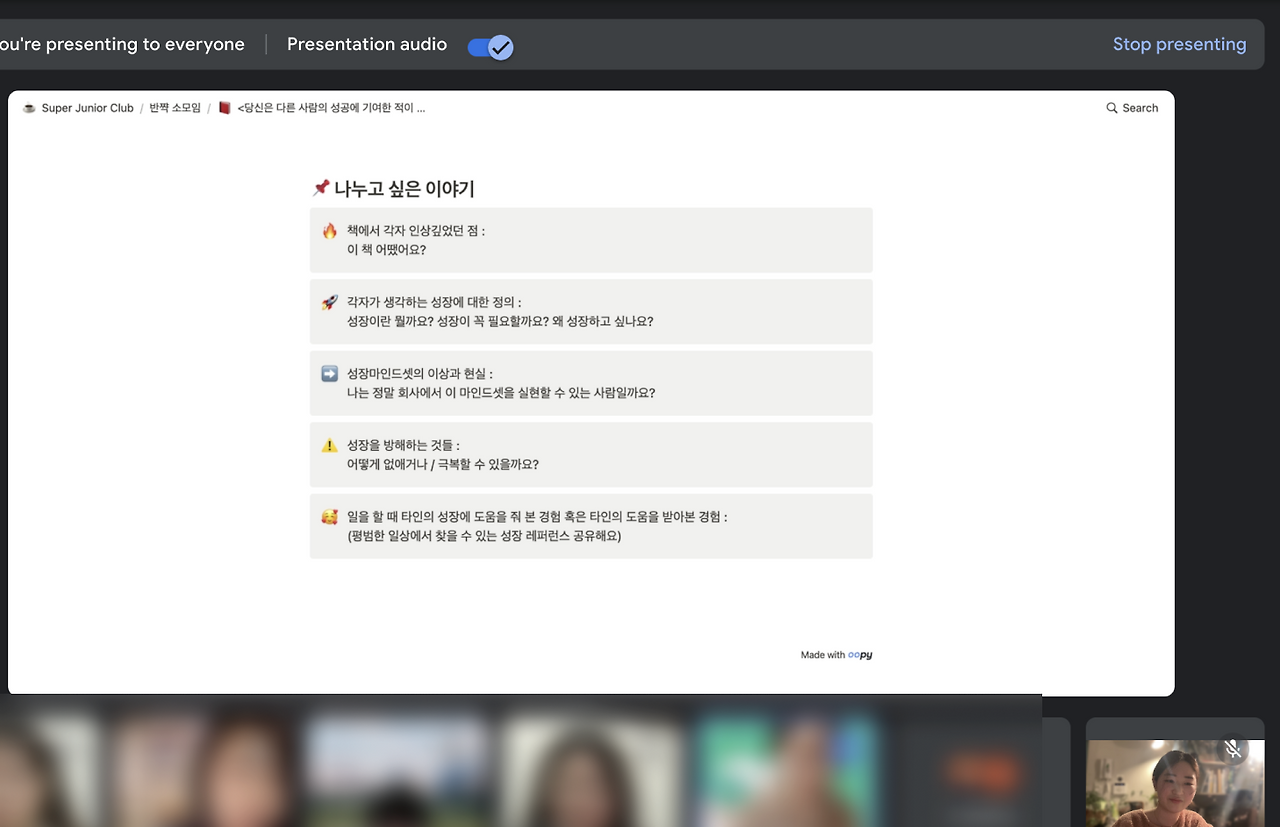Click the fire emoji in the first discussion block
The height and width of the screenshot is (827, 1280).
click(330, 230)
